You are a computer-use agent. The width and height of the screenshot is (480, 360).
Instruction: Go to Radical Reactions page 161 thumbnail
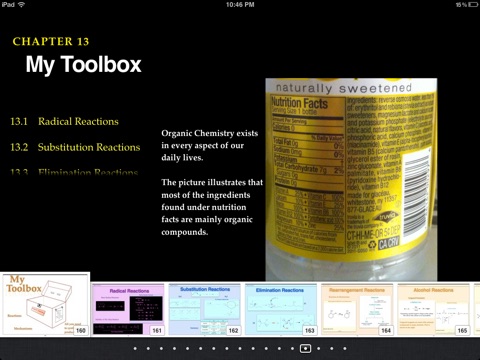point(128,309)
